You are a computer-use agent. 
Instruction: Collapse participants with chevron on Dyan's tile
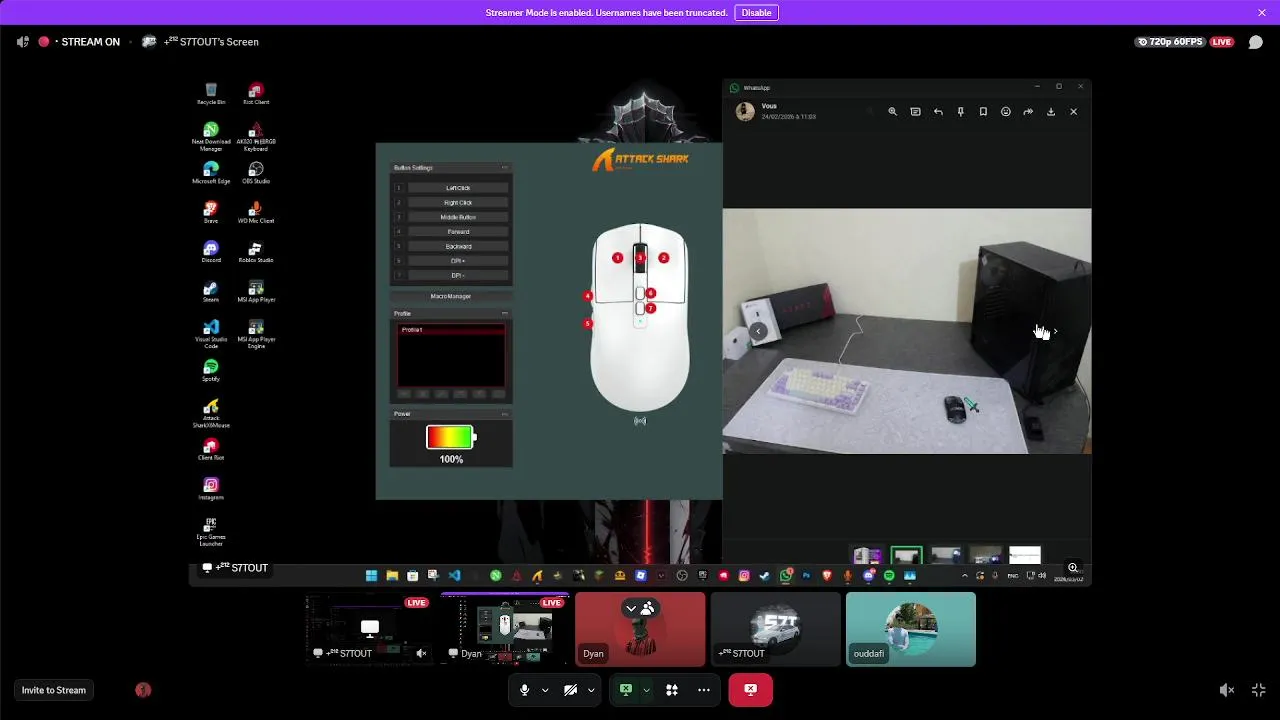tap(631, 608)
